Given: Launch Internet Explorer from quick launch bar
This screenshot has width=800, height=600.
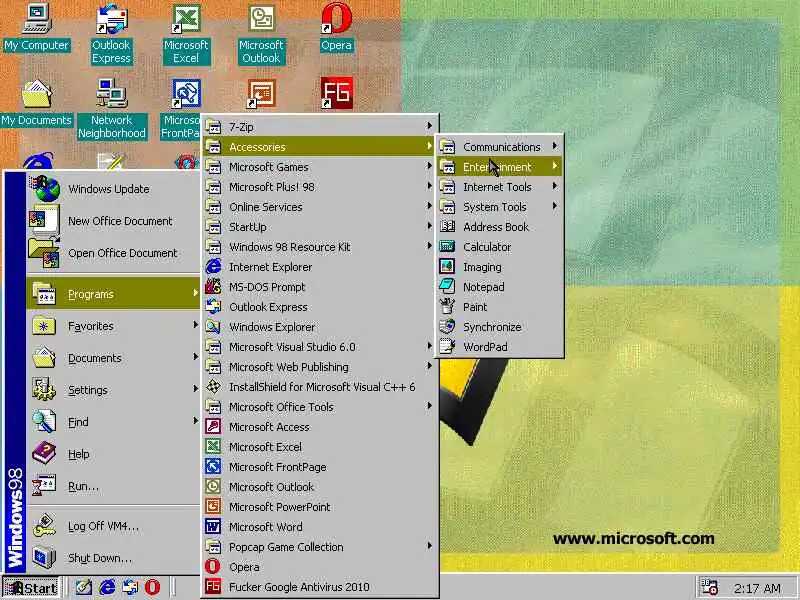Looking at the screenshot, I should (107, 588).
